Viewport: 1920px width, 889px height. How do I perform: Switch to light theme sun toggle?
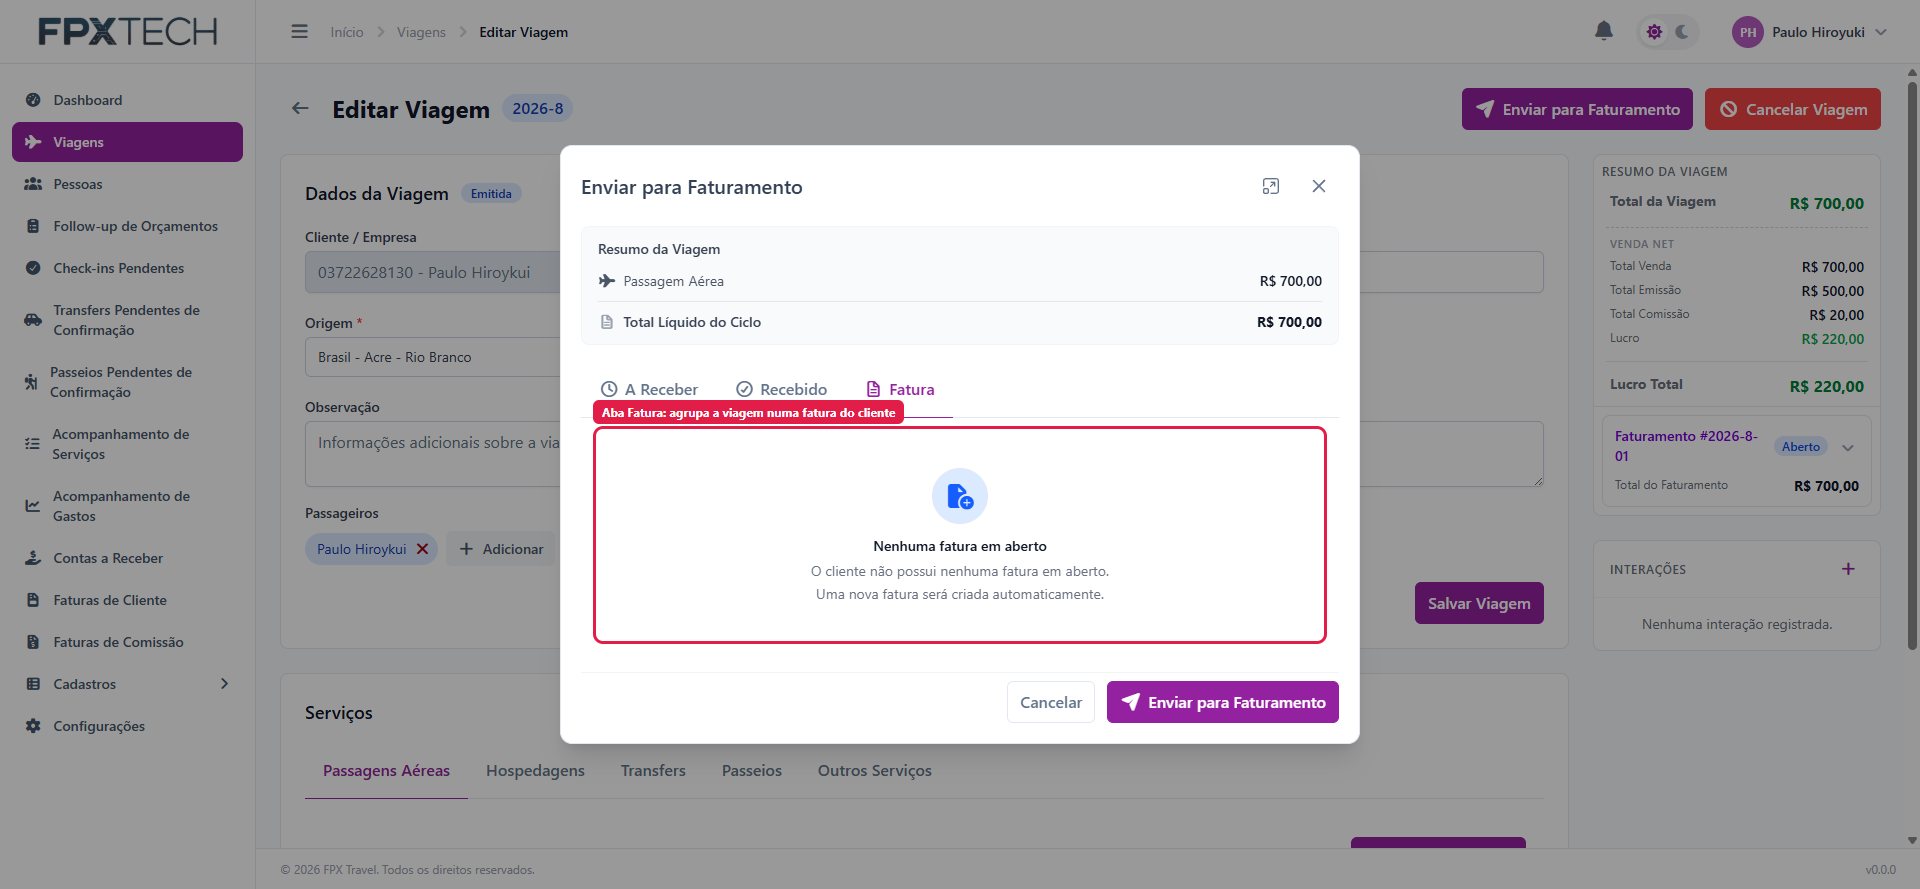1654,32
